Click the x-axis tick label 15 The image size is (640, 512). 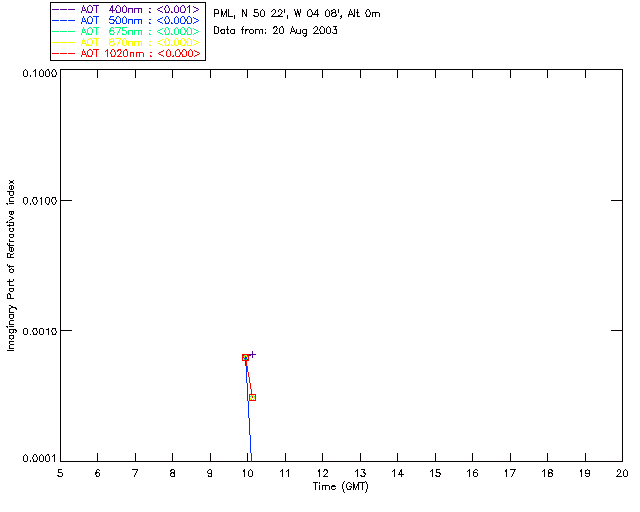[x=435, y=473]
